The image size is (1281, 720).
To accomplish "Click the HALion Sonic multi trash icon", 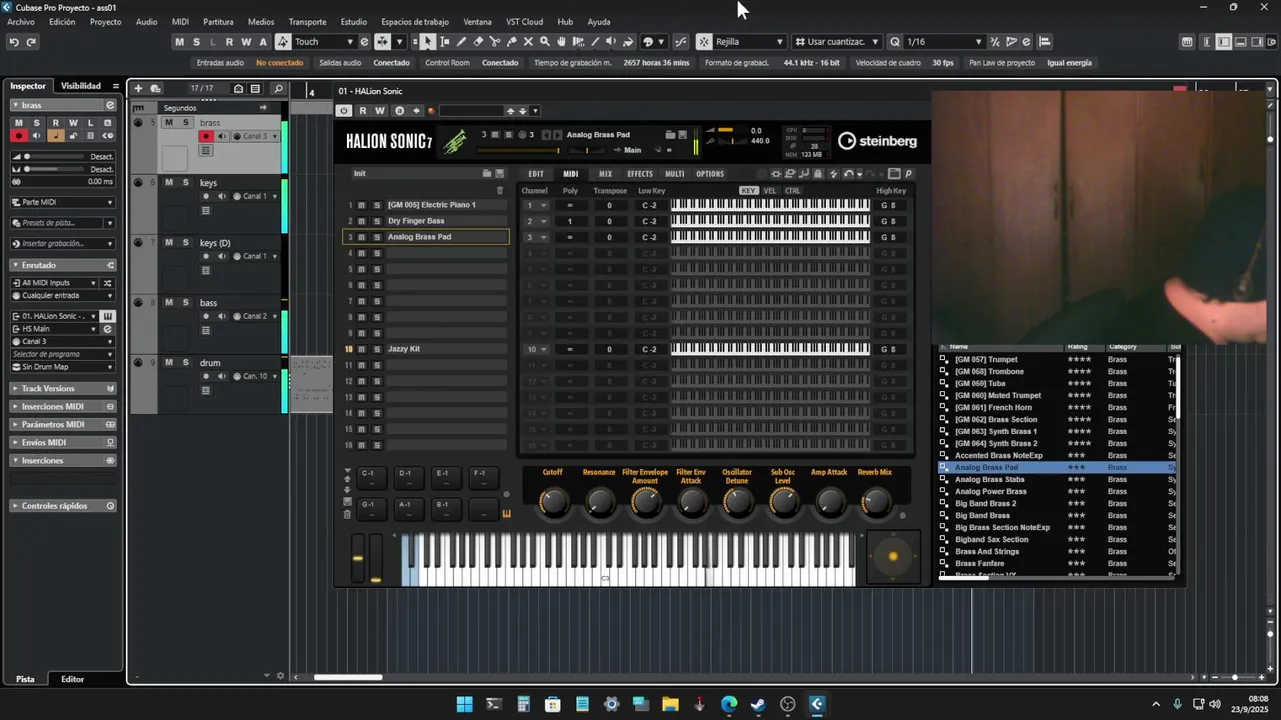I will pyautogui.click(x=500, y=190).
